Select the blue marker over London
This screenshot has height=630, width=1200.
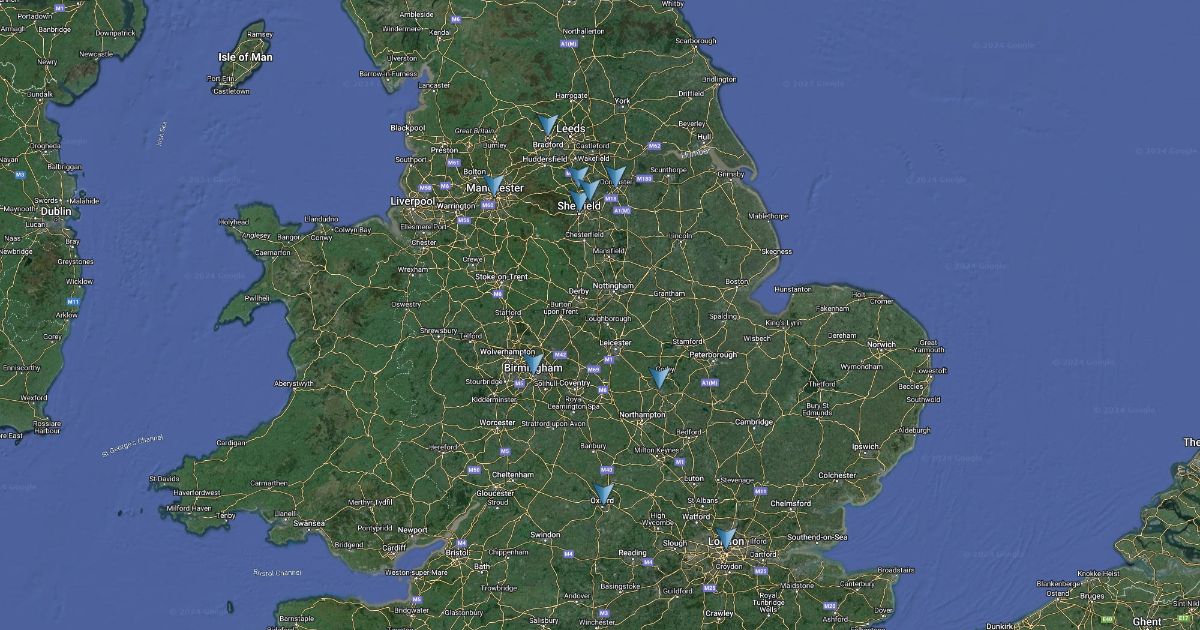(x=726, y=539)
